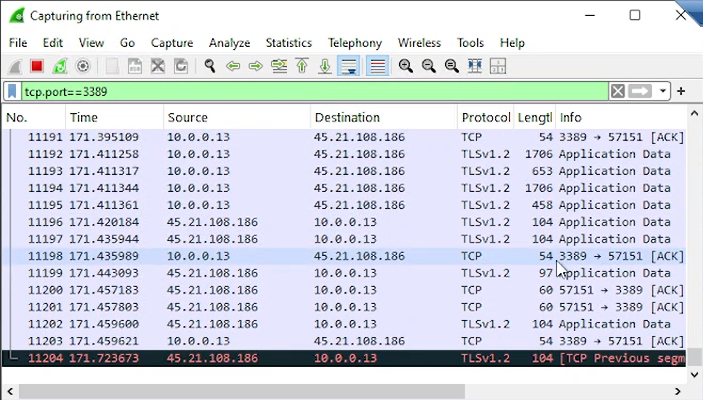Click the reload capture file icon

[181, 66]
